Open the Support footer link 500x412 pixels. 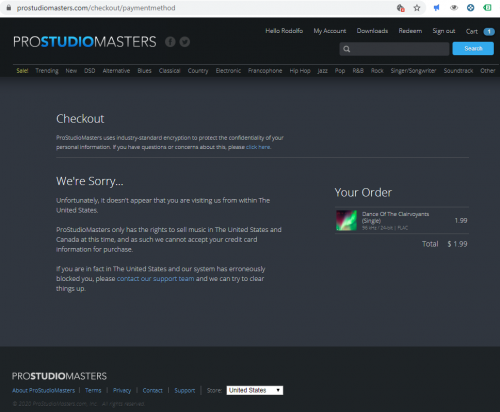pos(185,390)
